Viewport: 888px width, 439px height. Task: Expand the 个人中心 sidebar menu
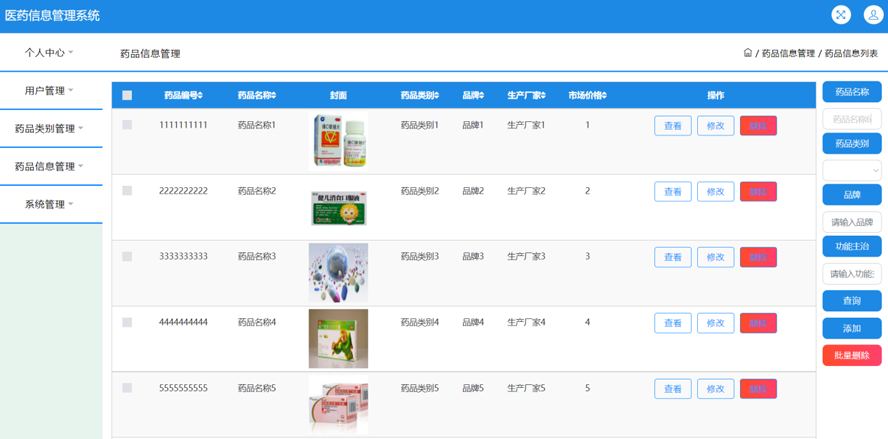pos(50,52)
